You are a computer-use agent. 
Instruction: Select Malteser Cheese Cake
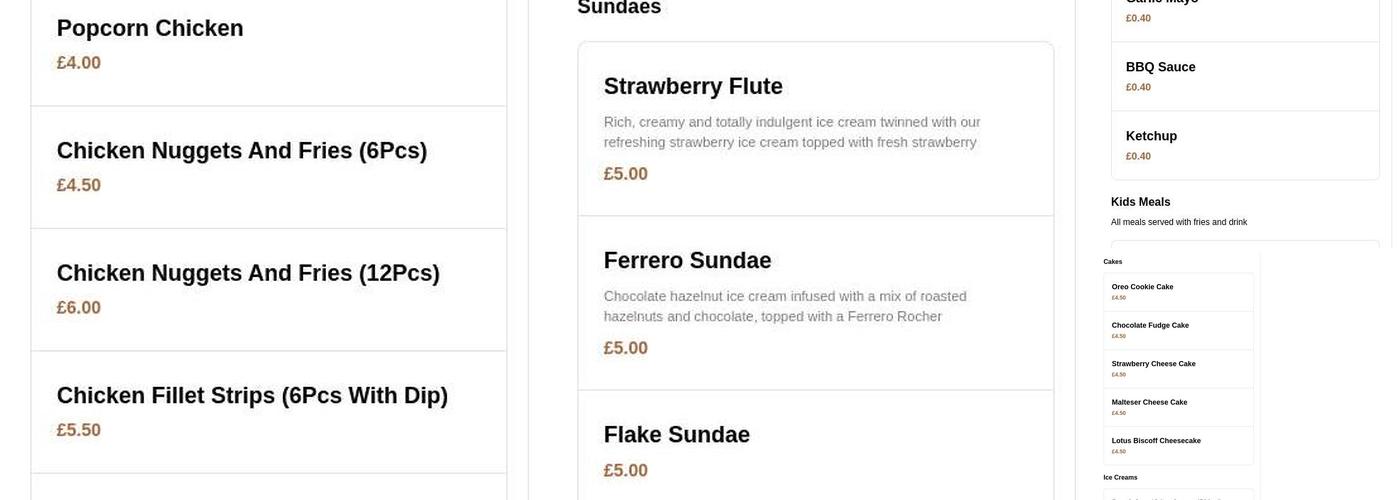(x=1149, y=403)
